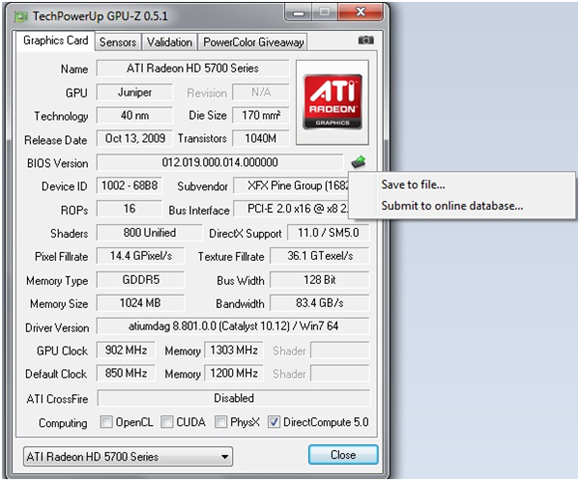Toggle the CUDA checkbox
The width and height of the screenshot is (580, 481).
[167, 421]
